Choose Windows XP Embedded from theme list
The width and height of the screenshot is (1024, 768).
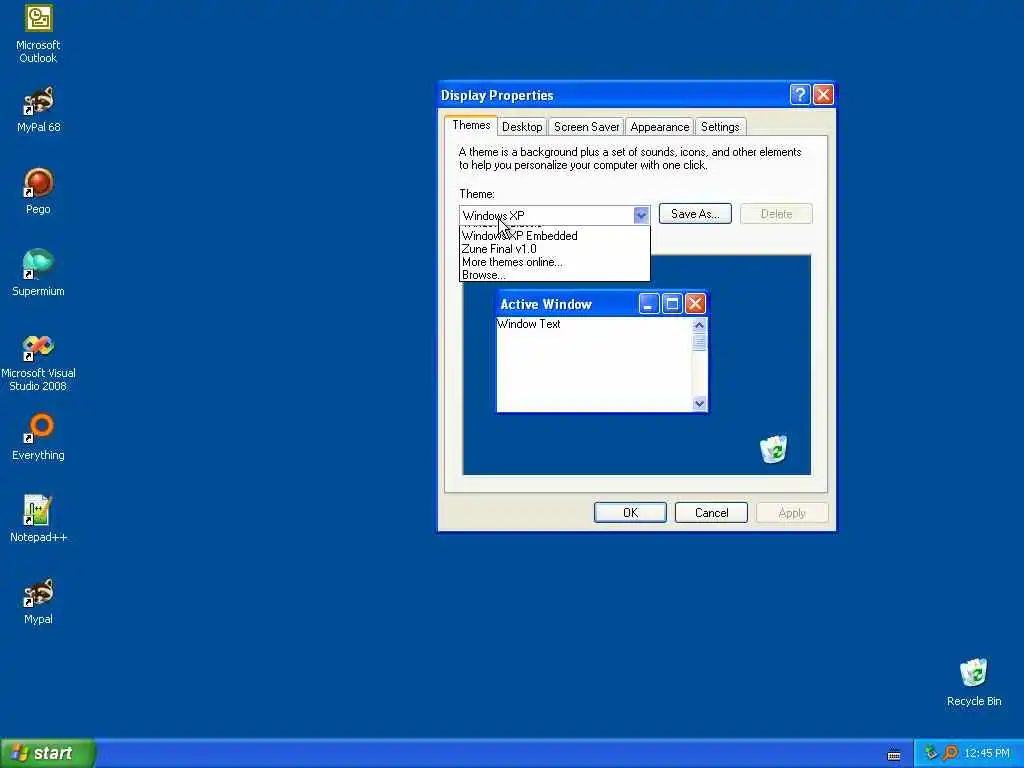554,236
